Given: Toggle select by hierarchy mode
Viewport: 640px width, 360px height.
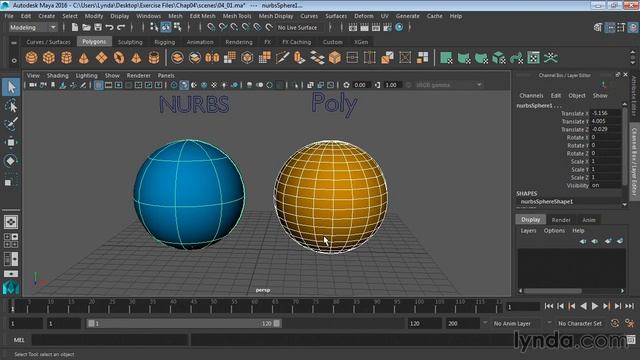Looking at the screenshot, I should click(154, 27).
